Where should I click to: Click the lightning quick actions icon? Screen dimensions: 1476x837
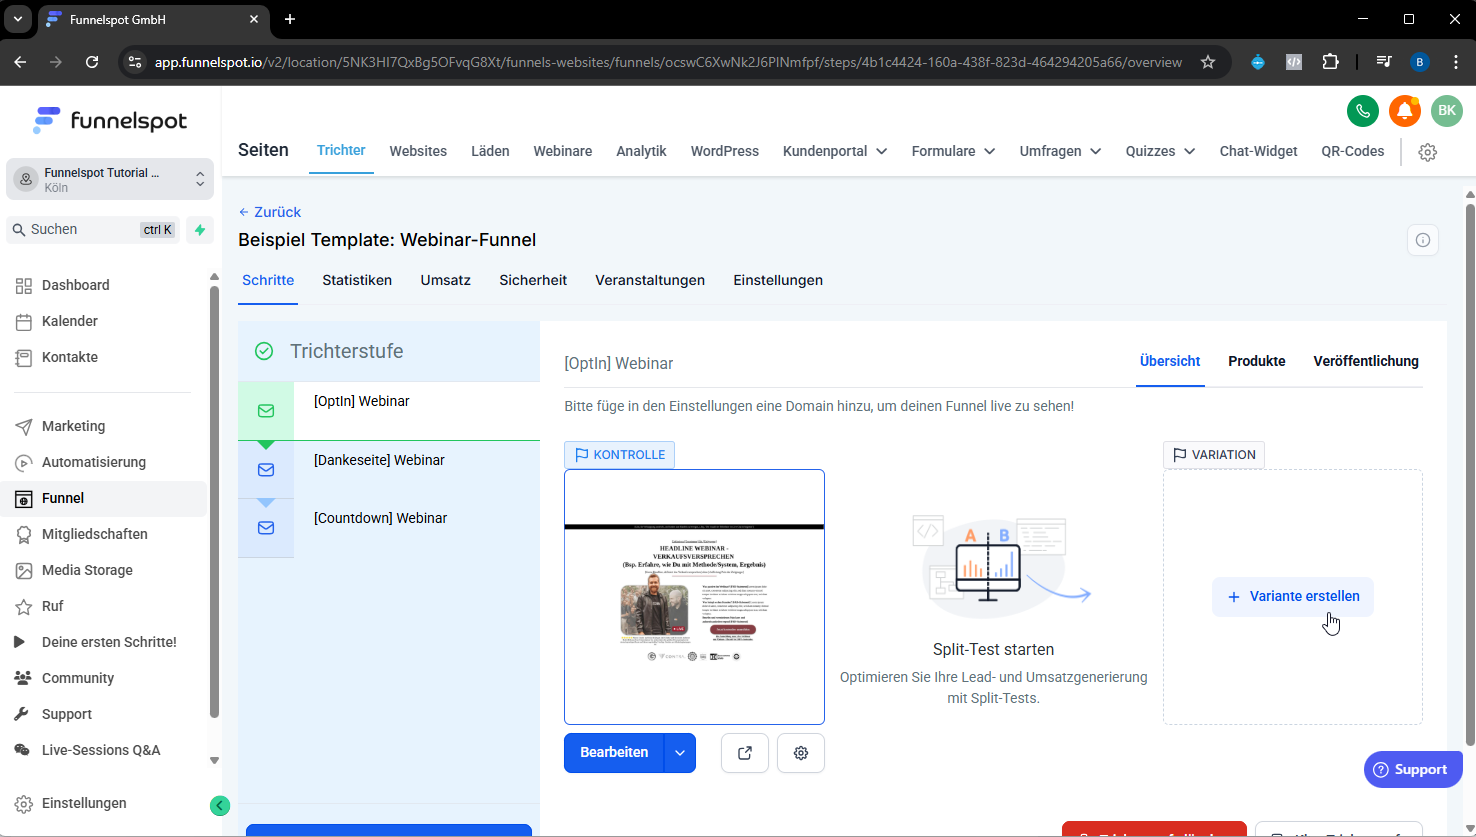(x=200, y=230)
